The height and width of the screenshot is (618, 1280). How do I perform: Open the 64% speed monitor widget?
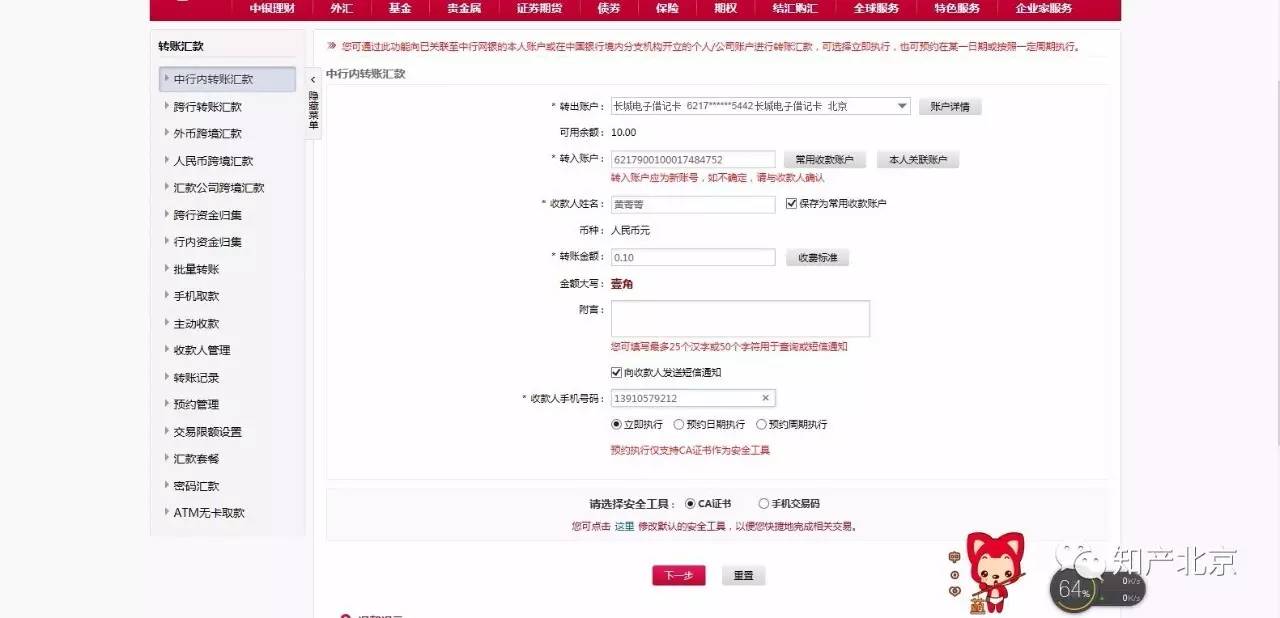(1097, 589)
